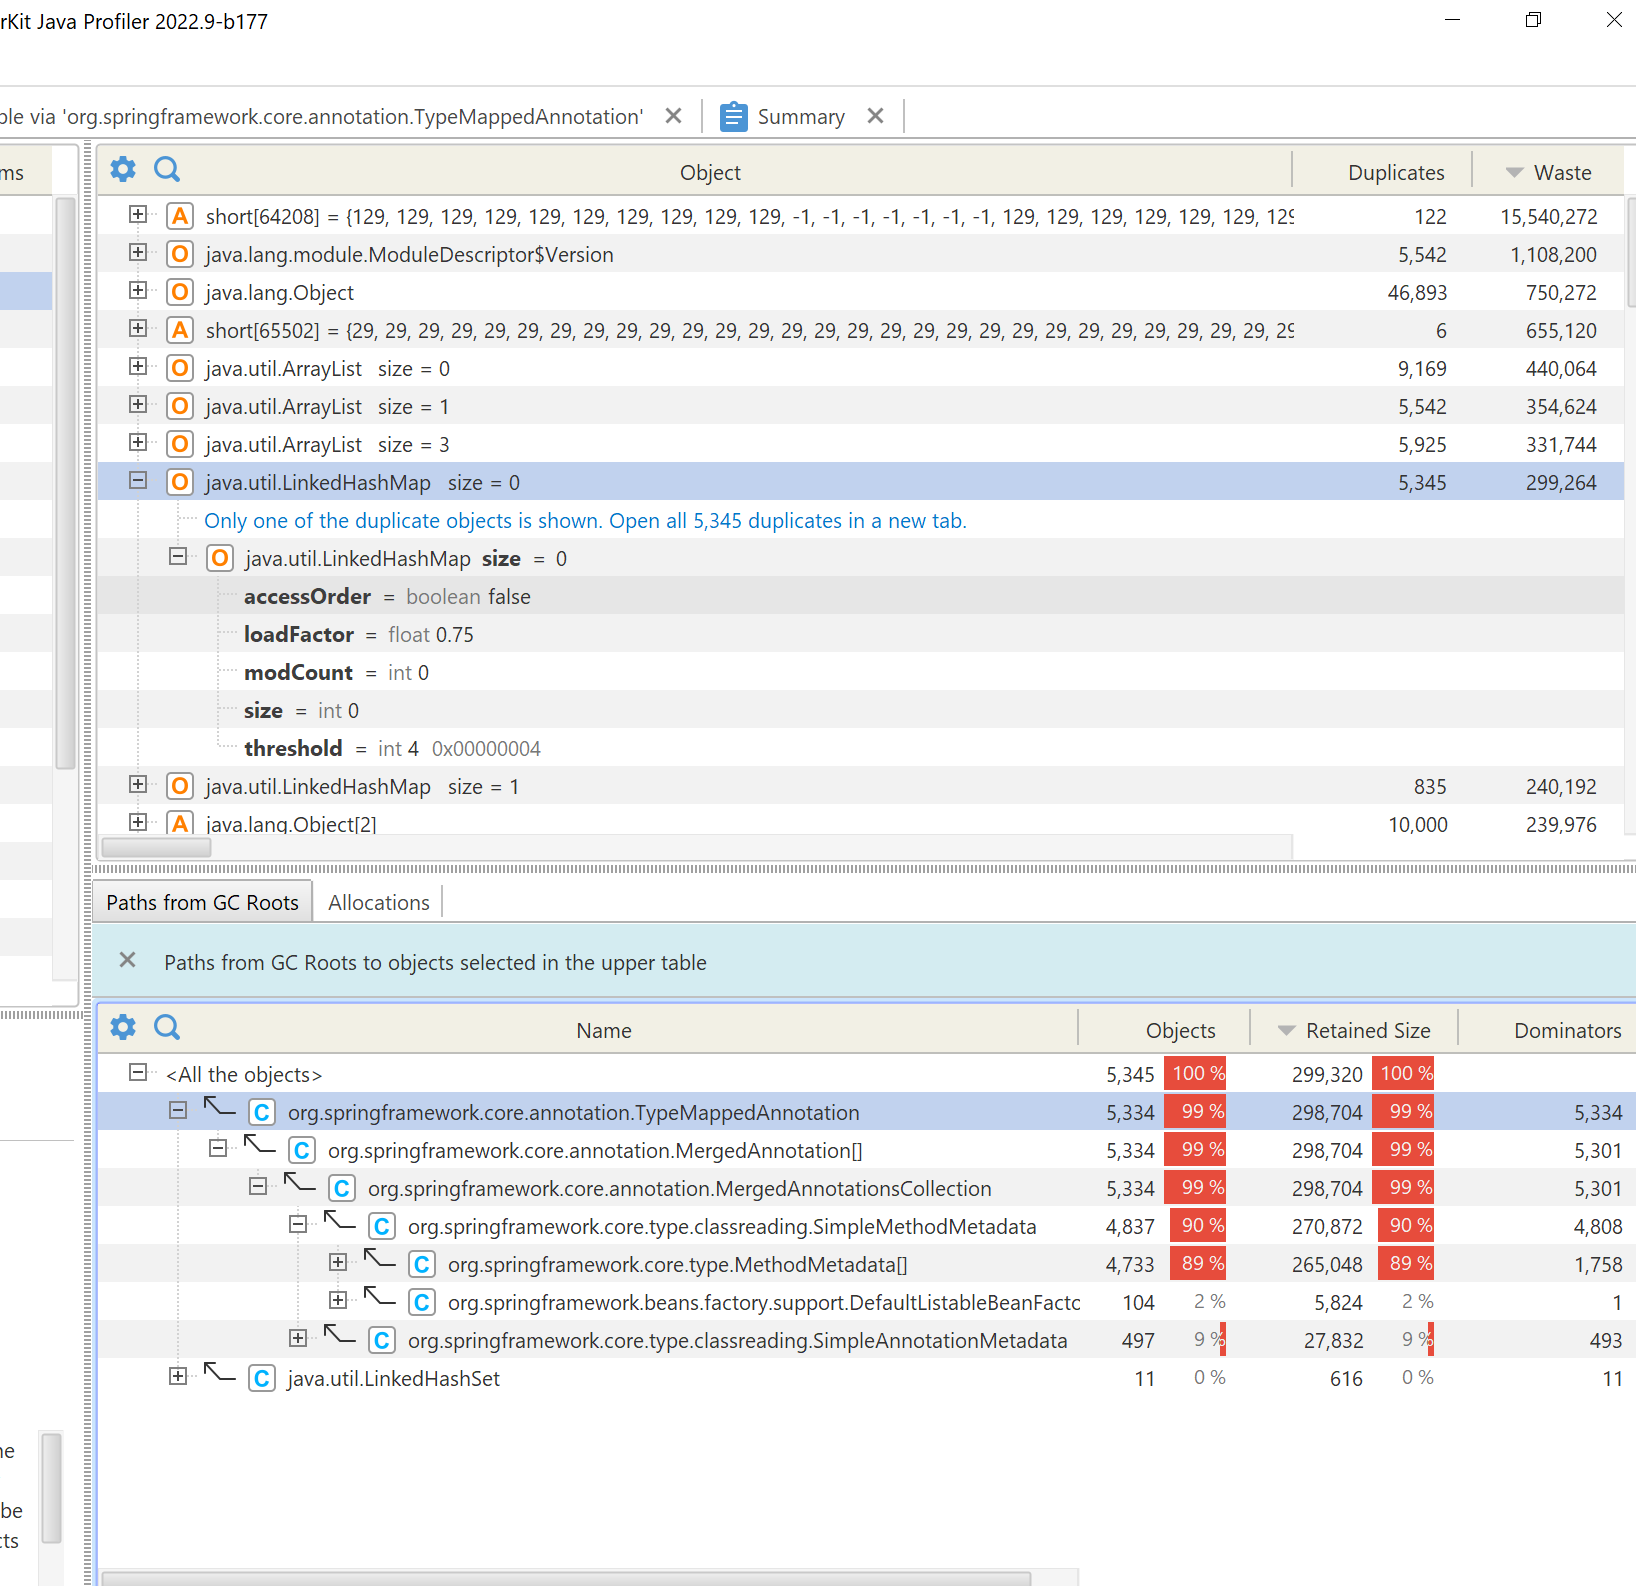Click class icon of SimpleAnnotationMetadata row
The height and width of the screenshot is (1586, 1636).
coord(382,1340)
